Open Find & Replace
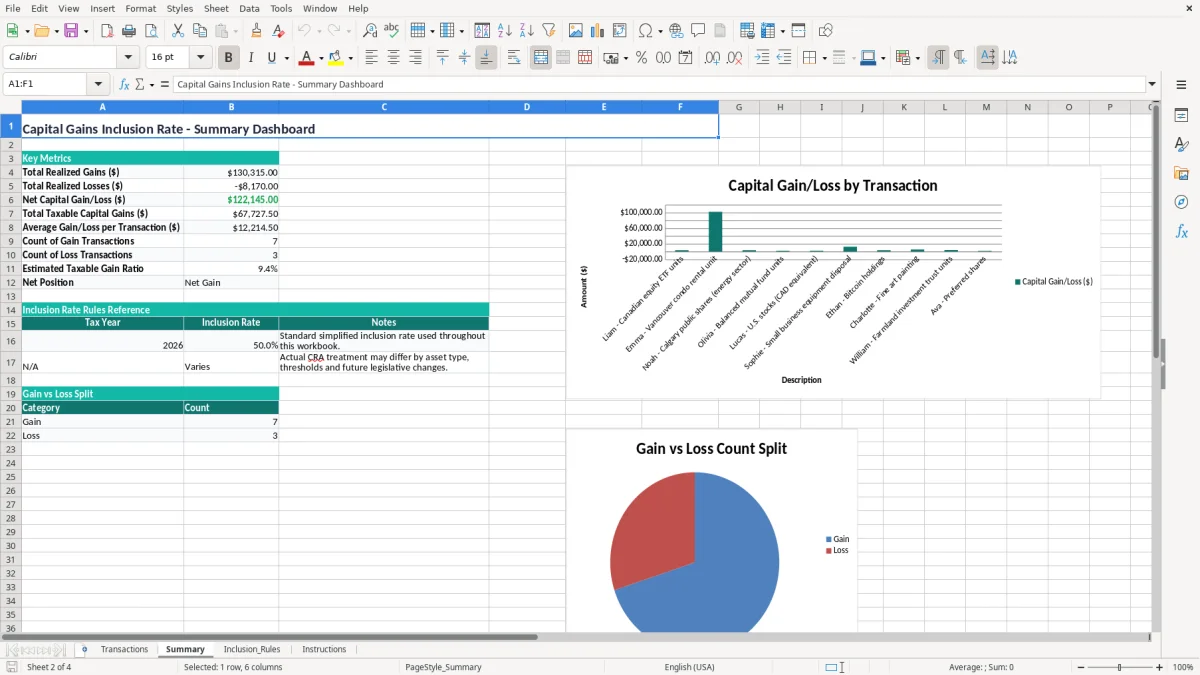This screenshot has height=675, width=1200. (x=370, y=31)
